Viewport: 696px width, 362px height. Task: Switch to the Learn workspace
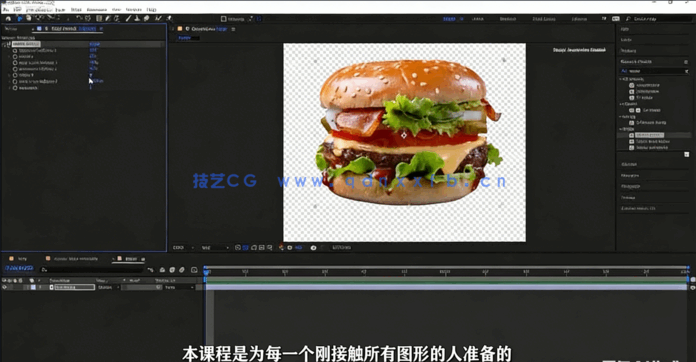tap(478, 19)
